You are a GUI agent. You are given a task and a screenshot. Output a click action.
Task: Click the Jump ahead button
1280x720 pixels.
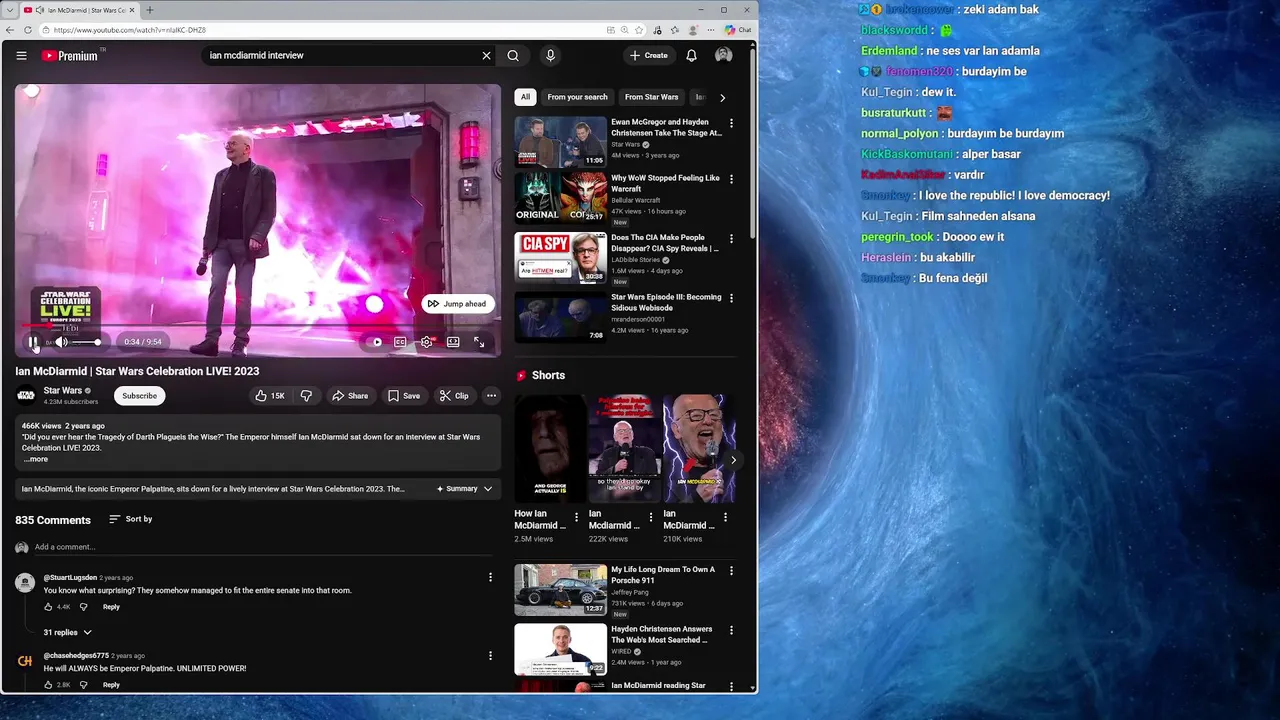pyautogui.click(x=458, y=304)
